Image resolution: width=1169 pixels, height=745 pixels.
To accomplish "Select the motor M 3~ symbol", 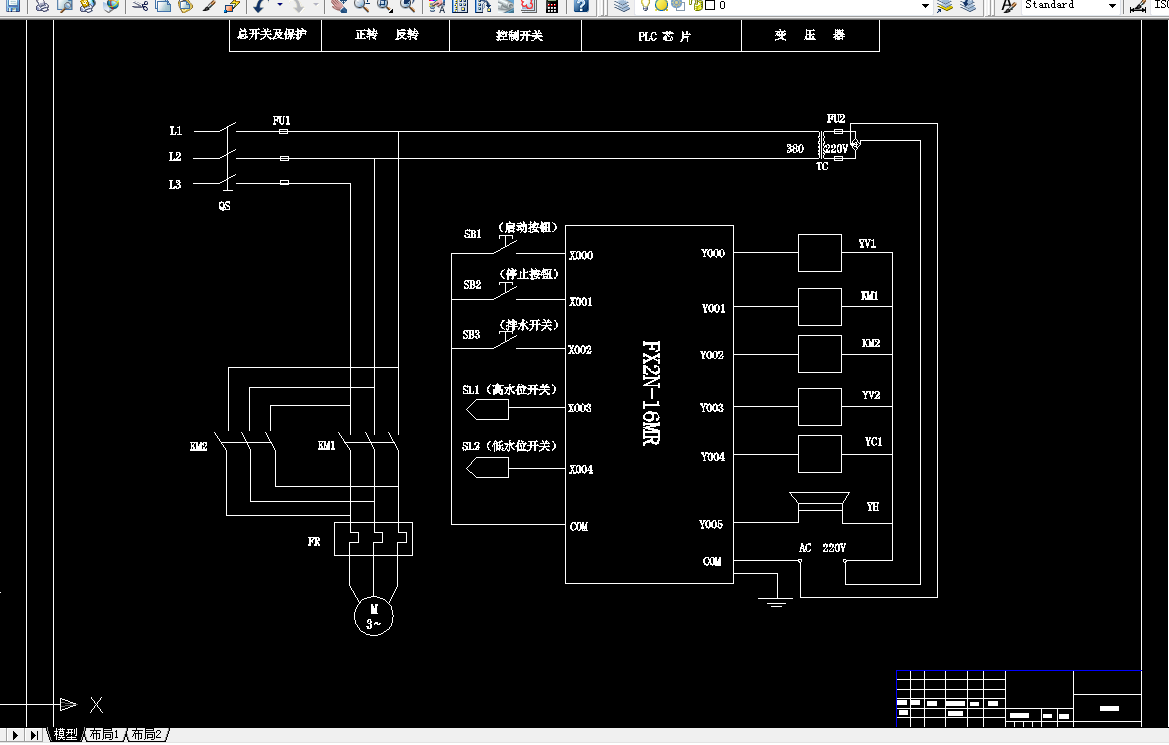I will pyautogui.click(x=374, y=616).
